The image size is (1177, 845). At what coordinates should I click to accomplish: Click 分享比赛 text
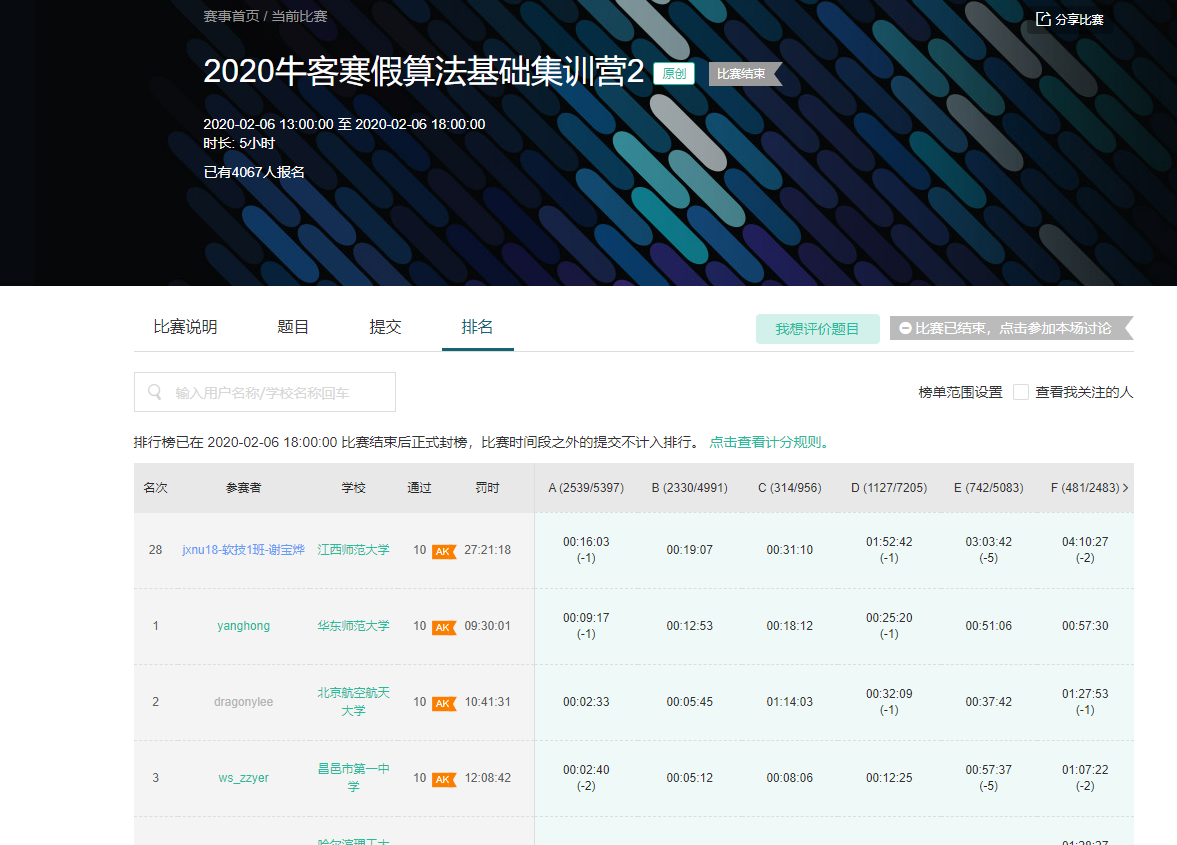coord(1079,20)
